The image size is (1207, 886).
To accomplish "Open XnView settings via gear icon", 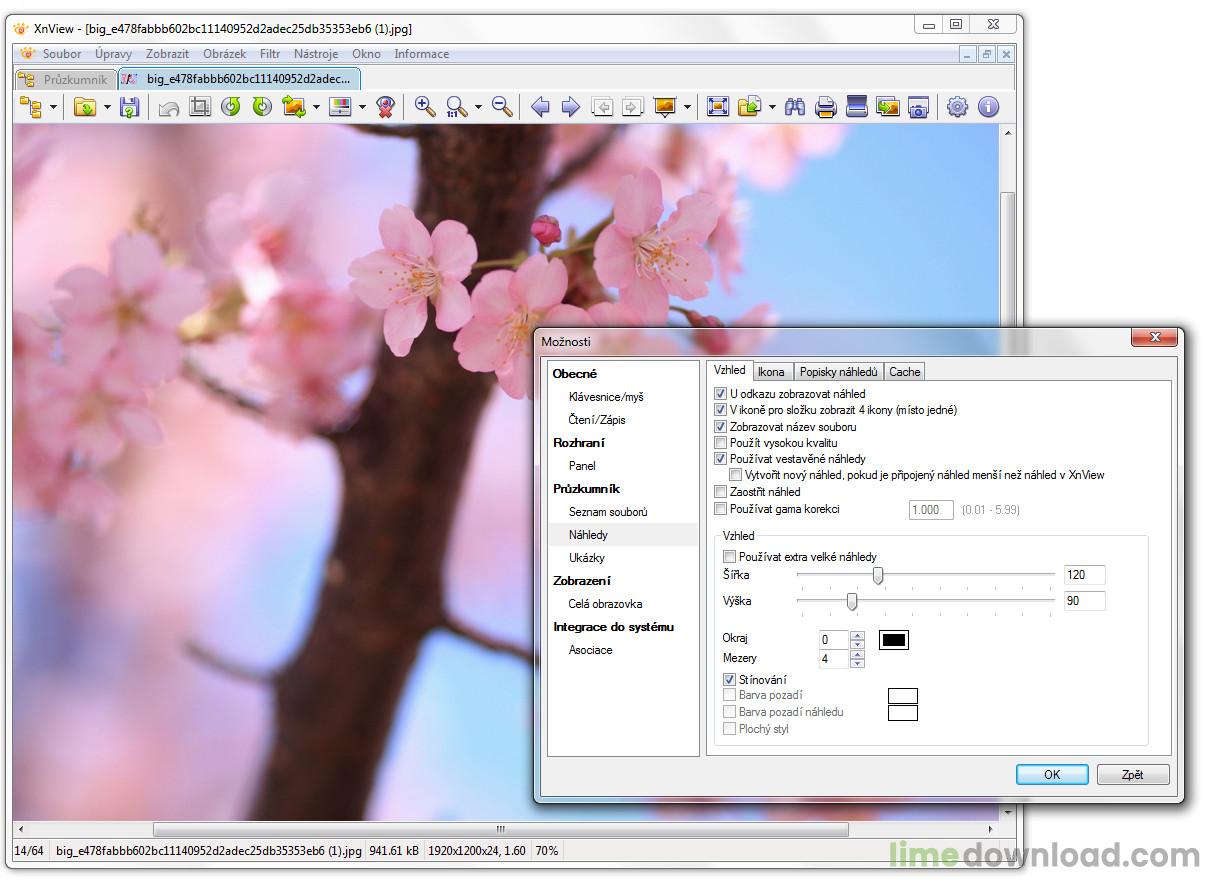I will 957,106.
